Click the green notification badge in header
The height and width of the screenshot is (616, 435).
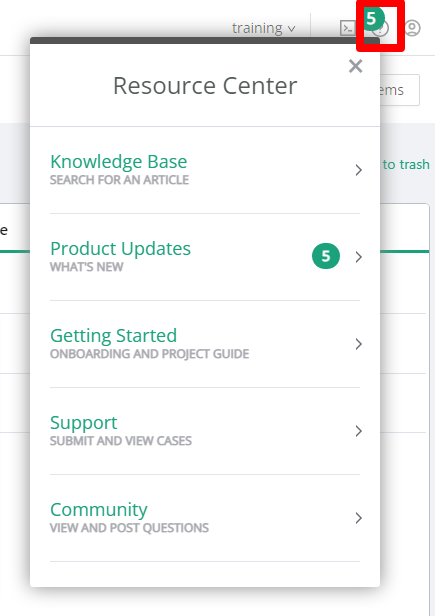coord(371,18)
